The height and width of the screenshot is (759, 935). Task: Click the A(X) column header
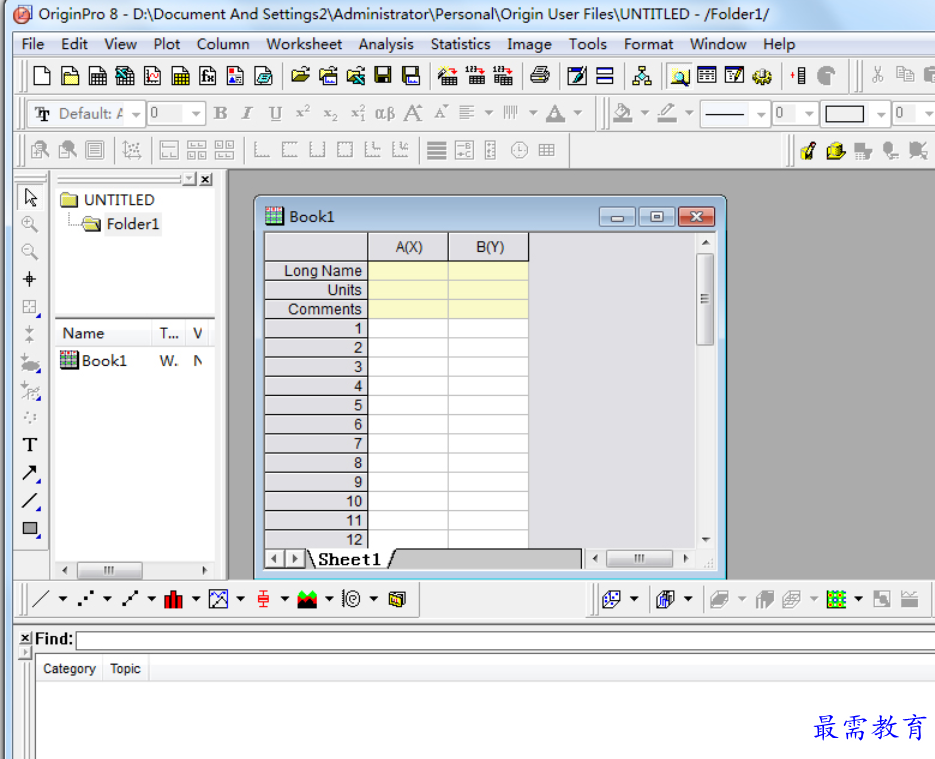point(408,247)
